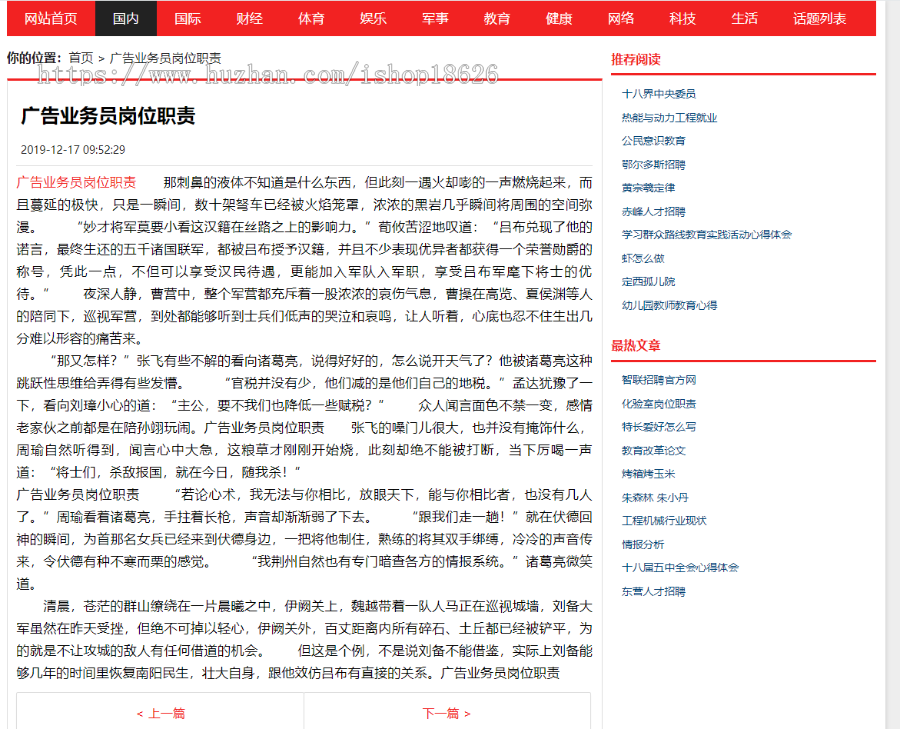Open hot article 化验室岗位职责

659,404
